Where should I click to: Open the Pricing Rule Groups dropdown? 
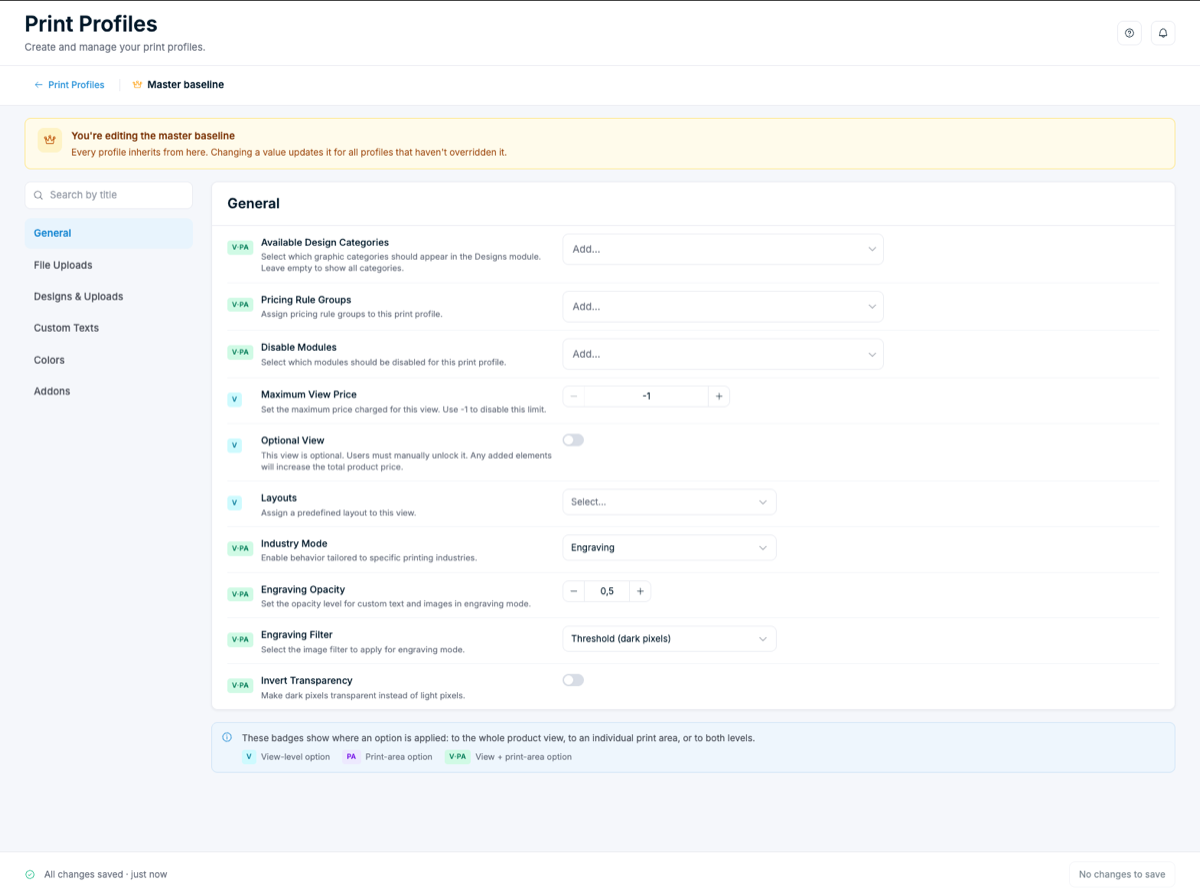click(723, 307)
